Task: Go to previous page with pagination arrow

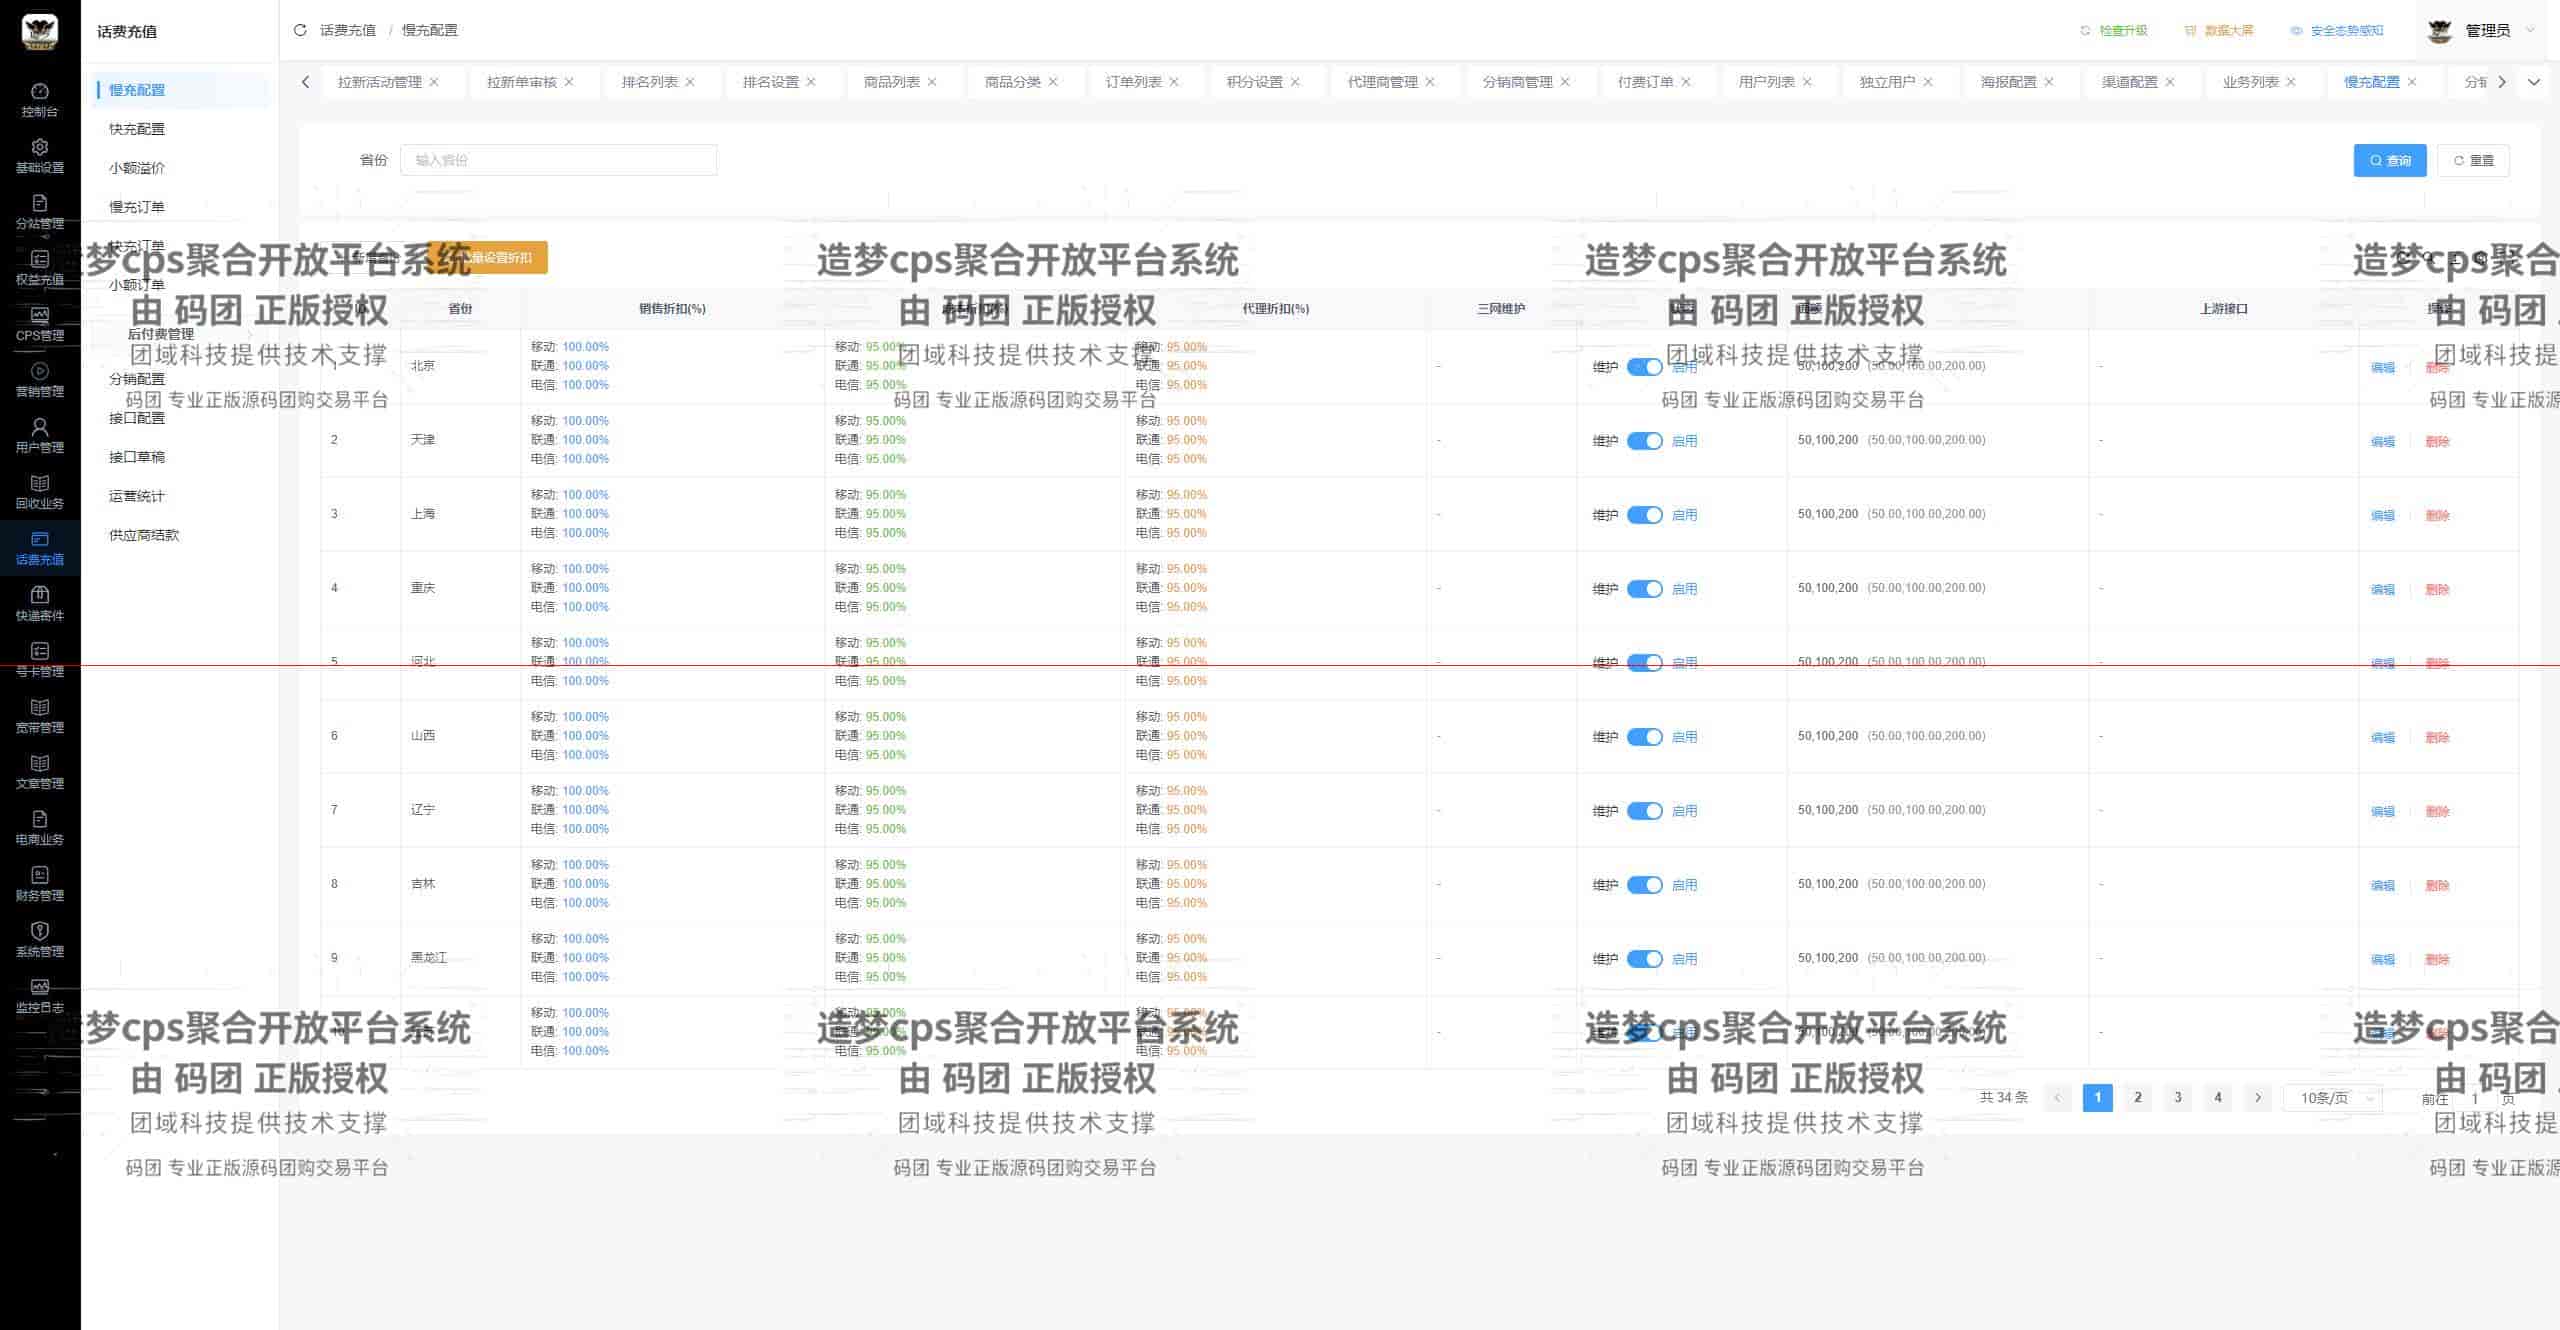Action: [2057, 1098]
